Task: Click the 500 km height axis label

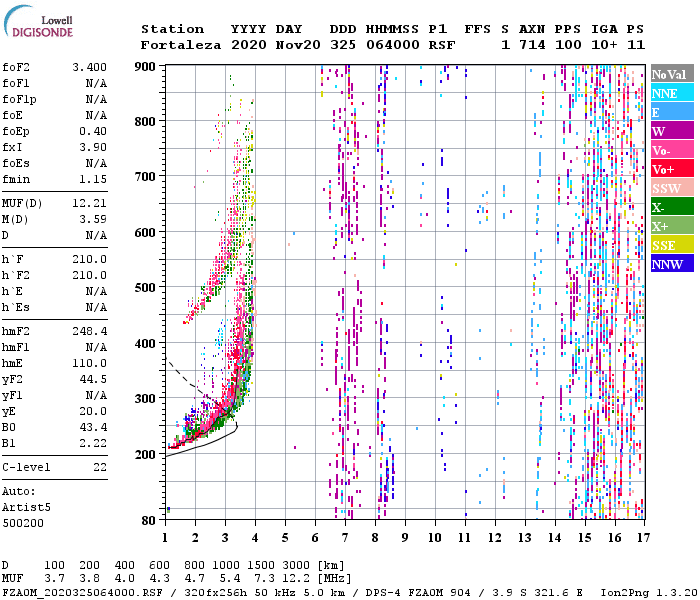Action: click(145, 288)
